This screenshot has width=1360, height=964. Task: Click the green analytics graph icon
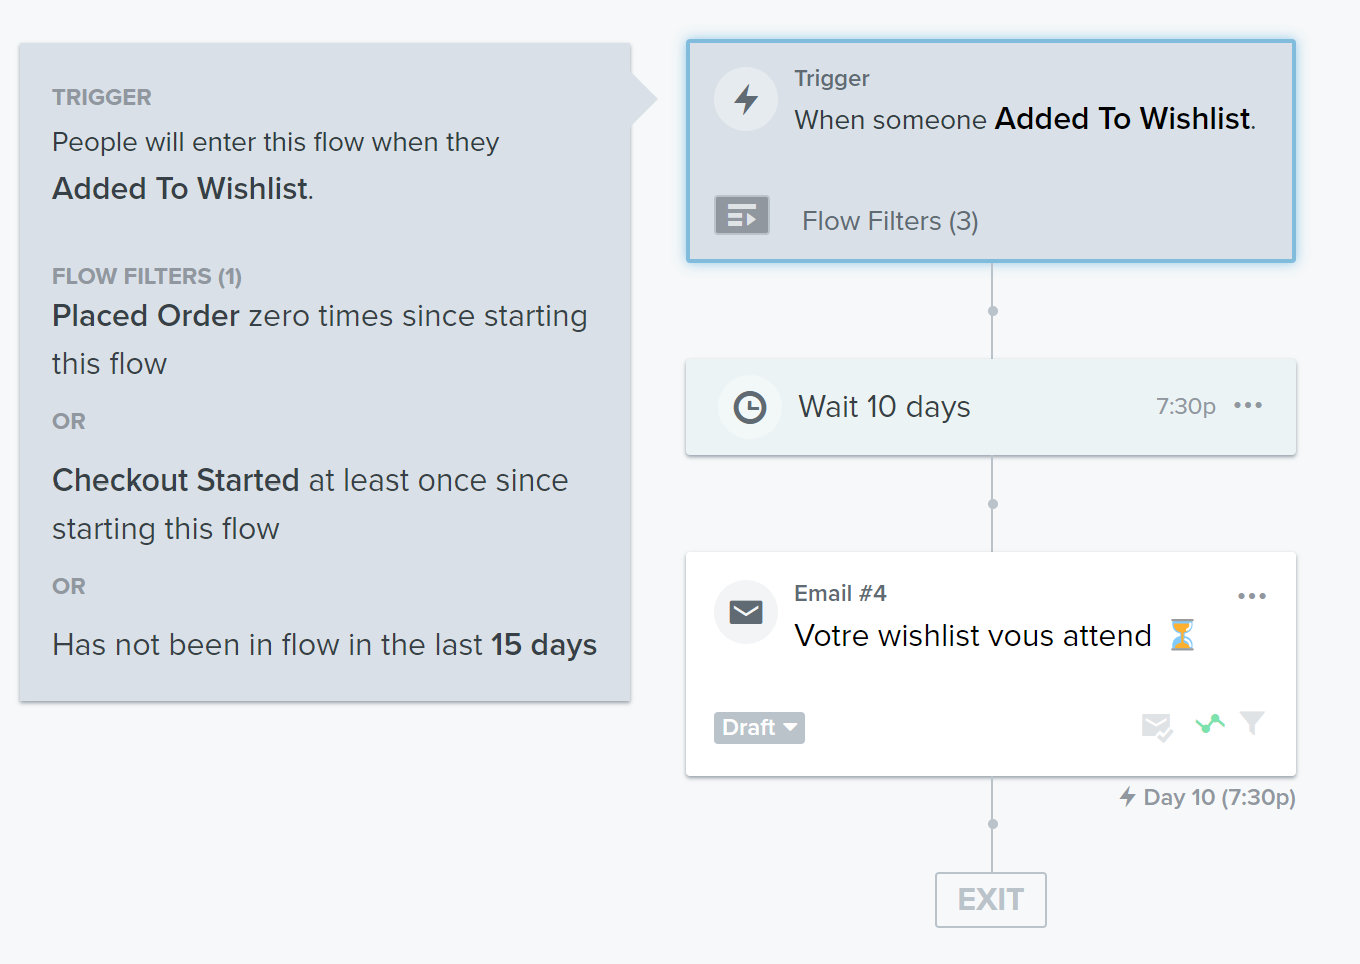coord(1210,723)
